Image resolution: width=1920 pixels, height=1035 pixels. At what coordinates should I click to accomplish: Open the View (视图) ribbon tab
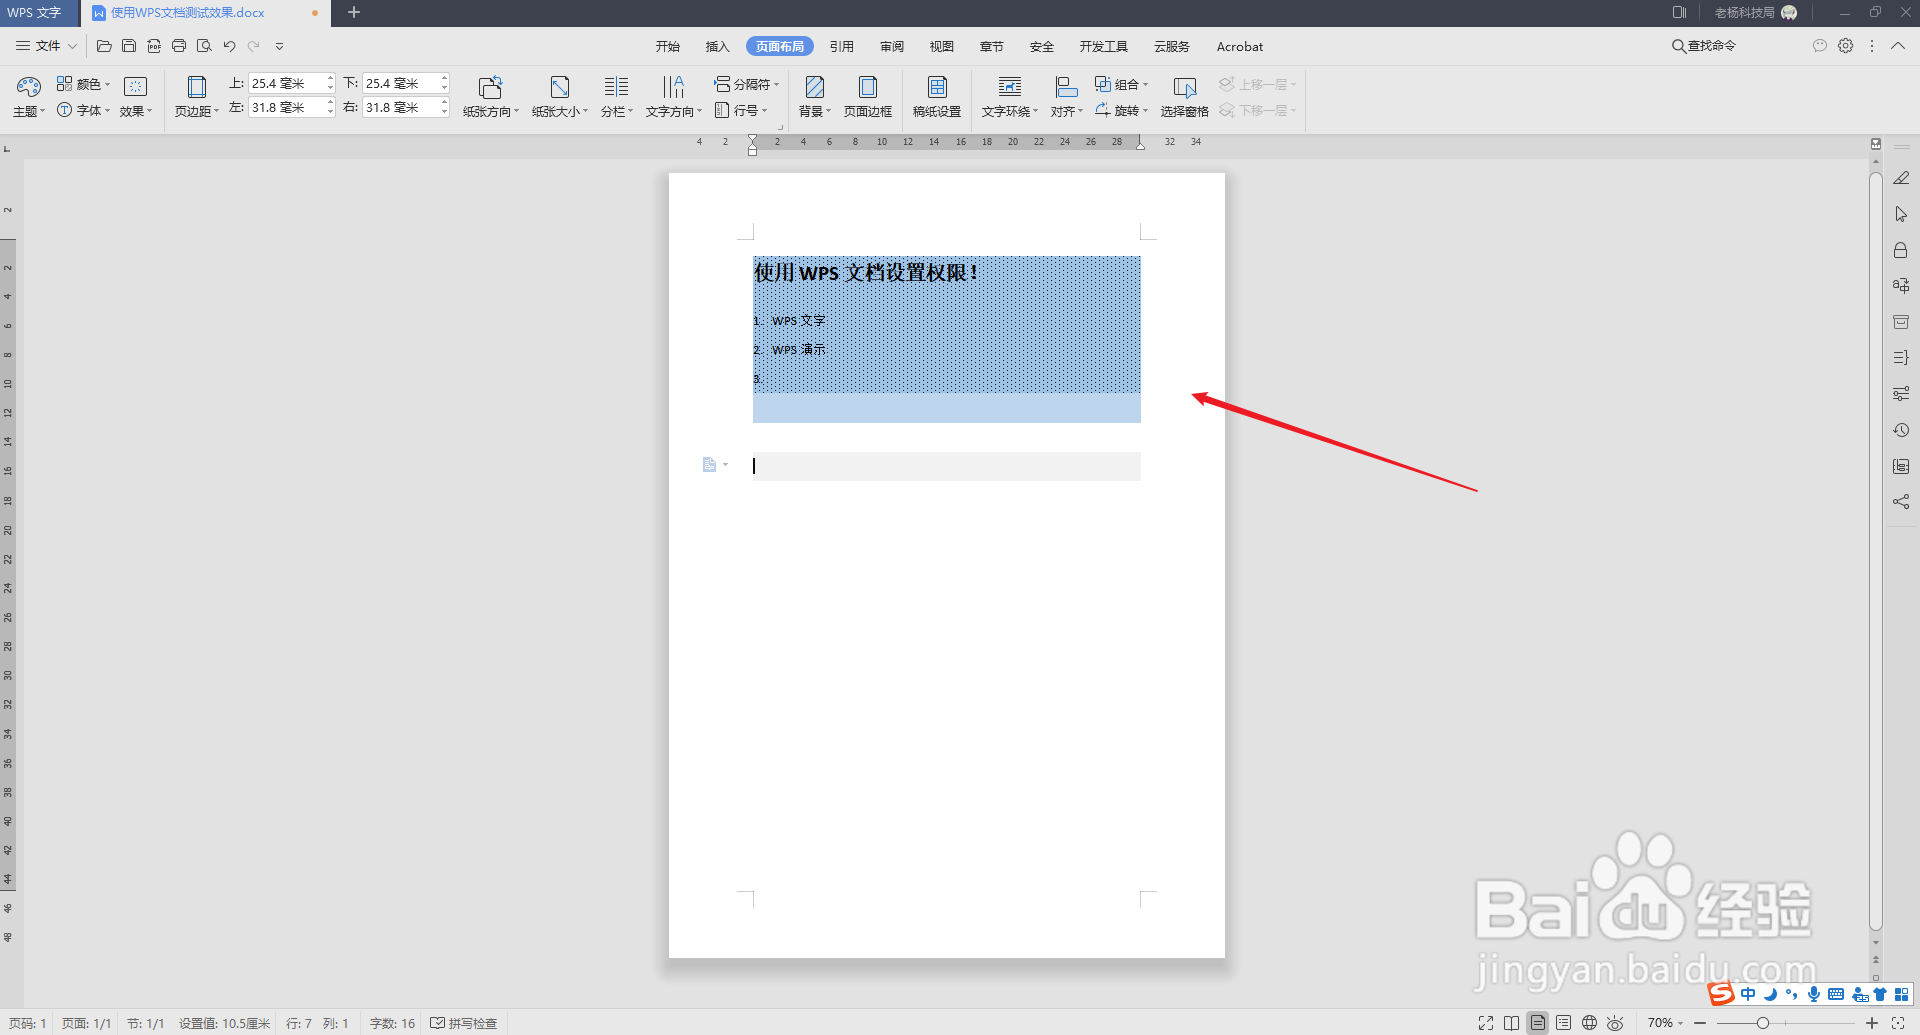tap(942, 46)
